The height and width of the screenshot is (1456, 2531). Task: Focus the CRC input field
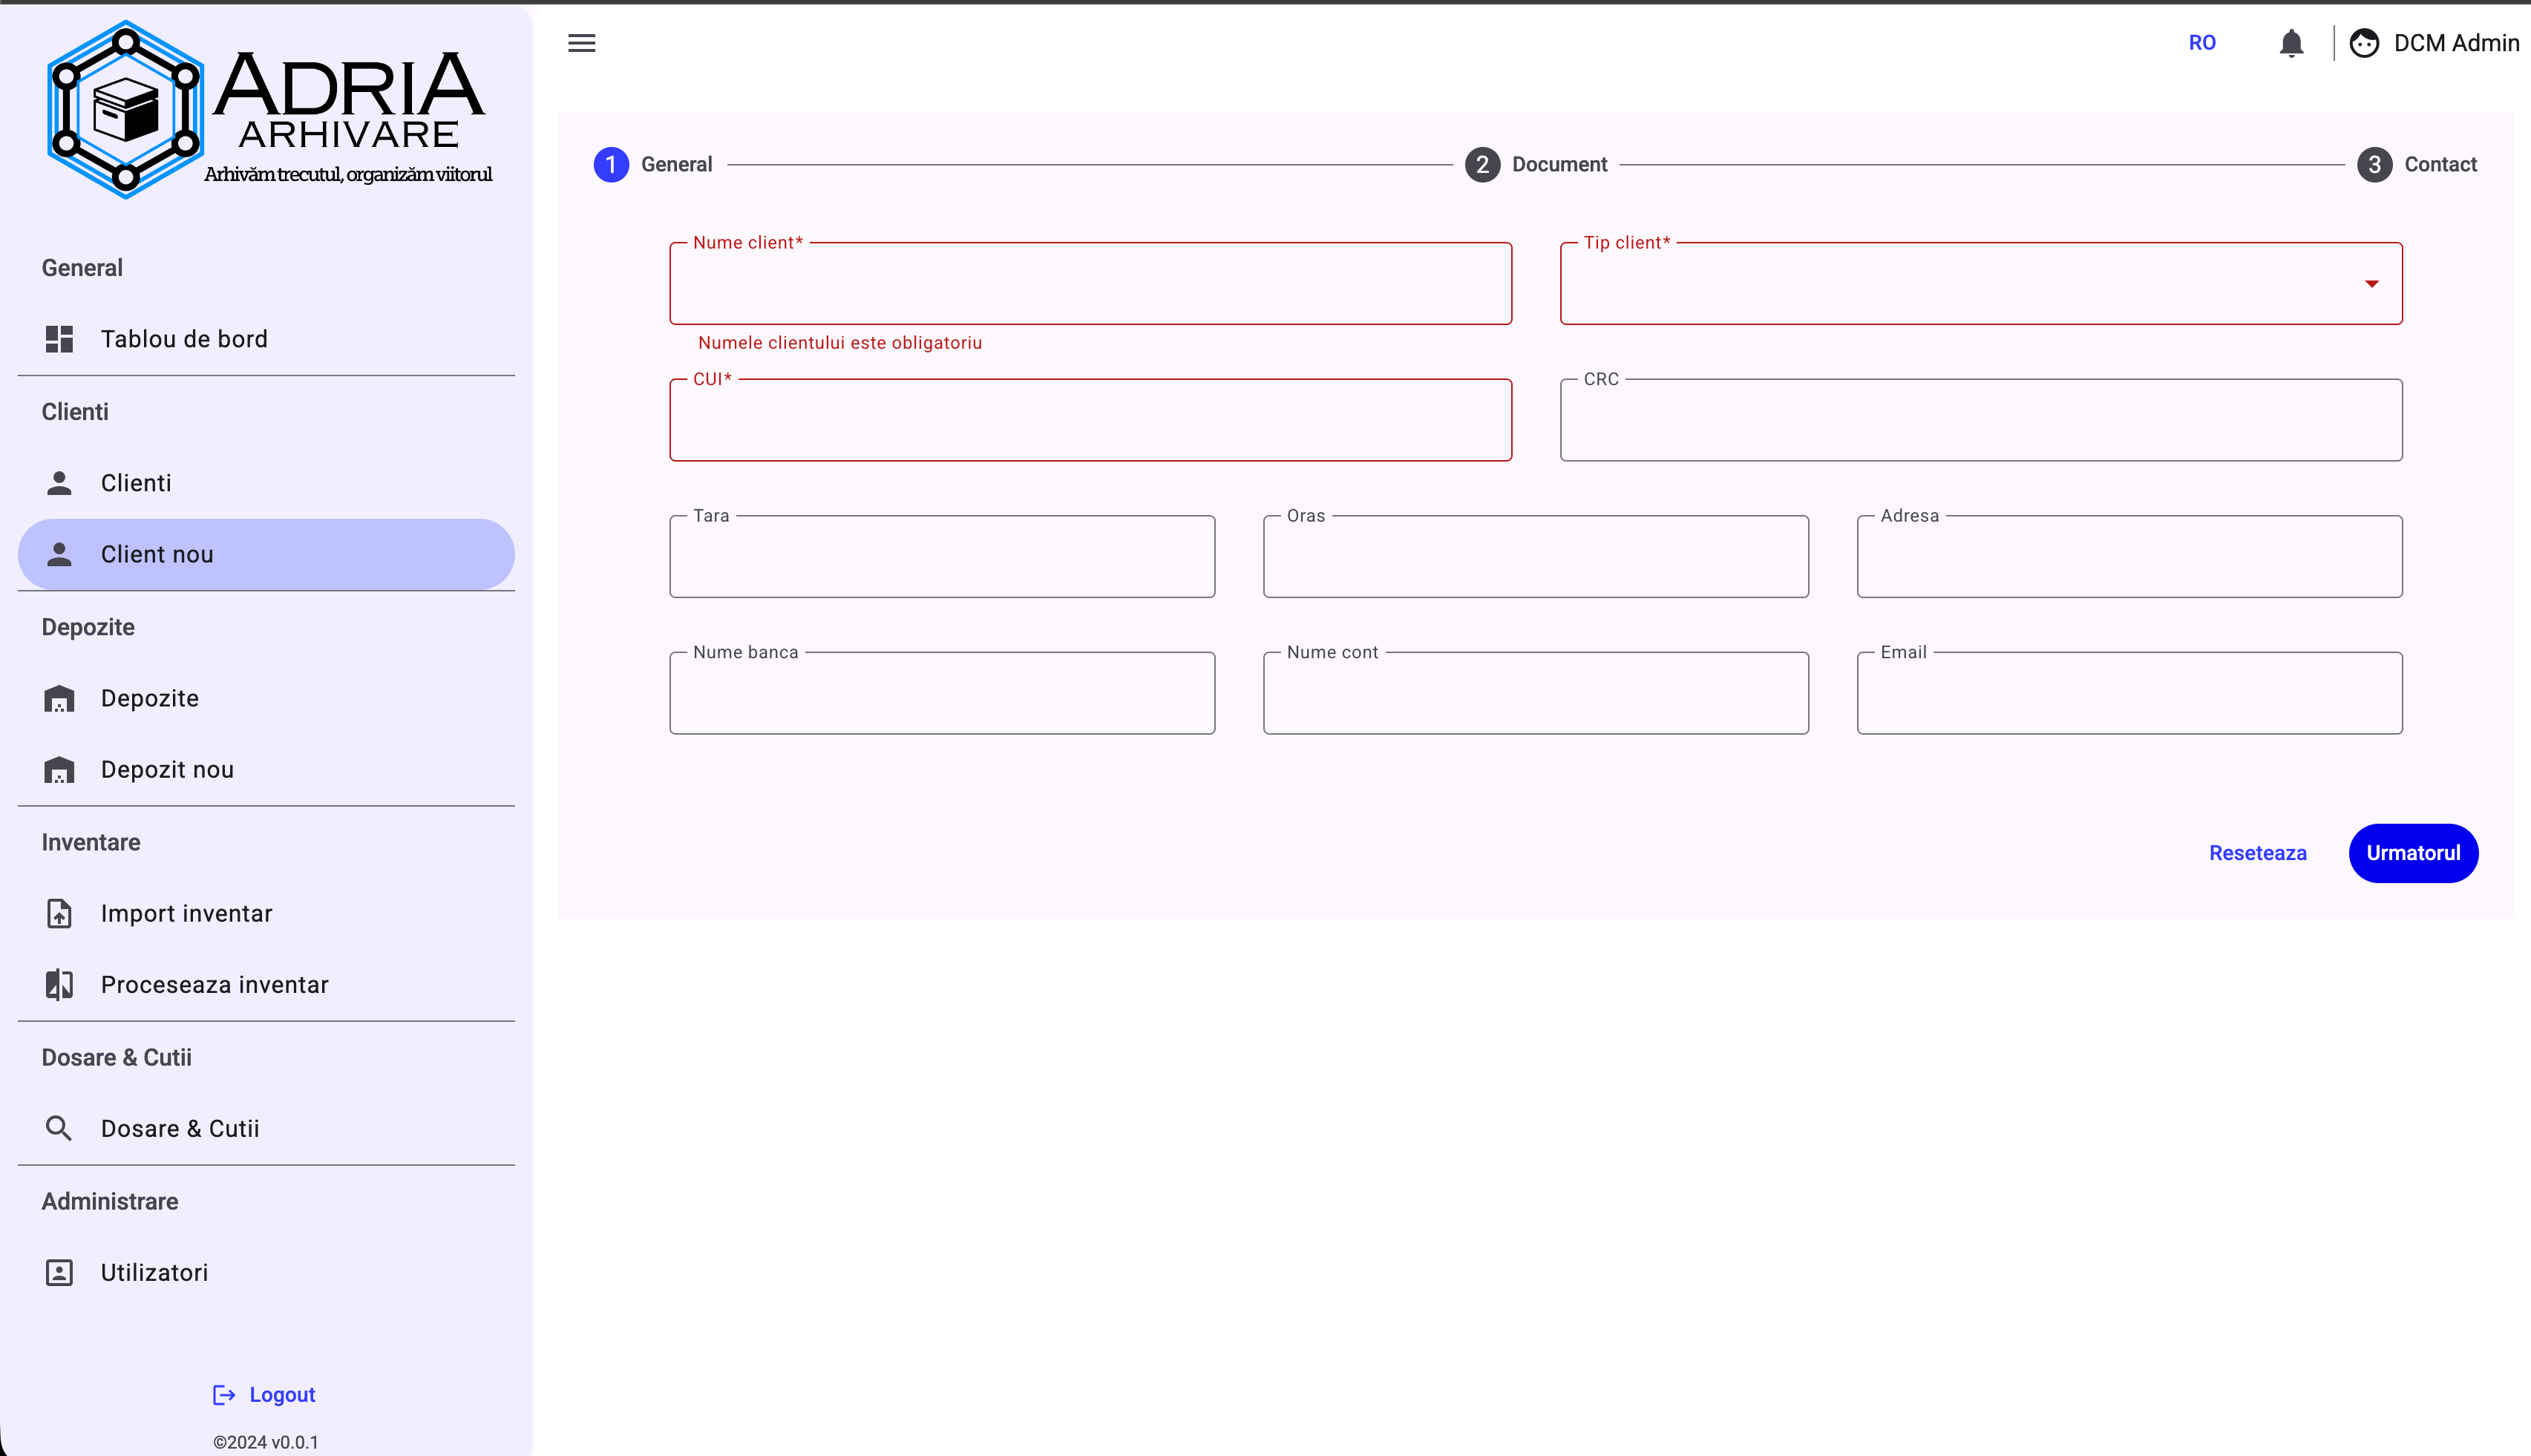1981,420
